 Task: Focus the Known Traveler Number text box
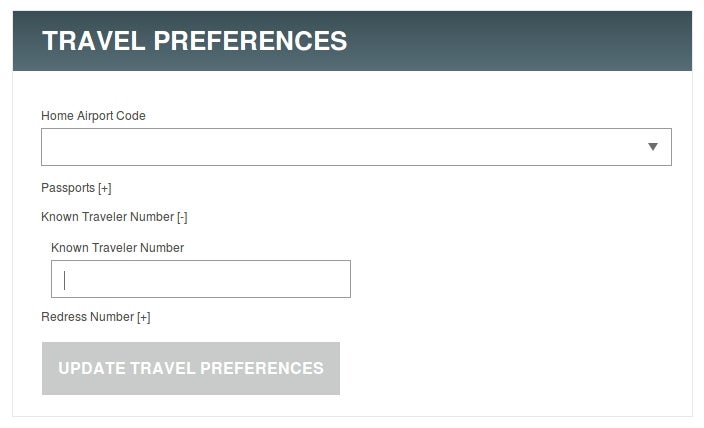tap(201, 279)
